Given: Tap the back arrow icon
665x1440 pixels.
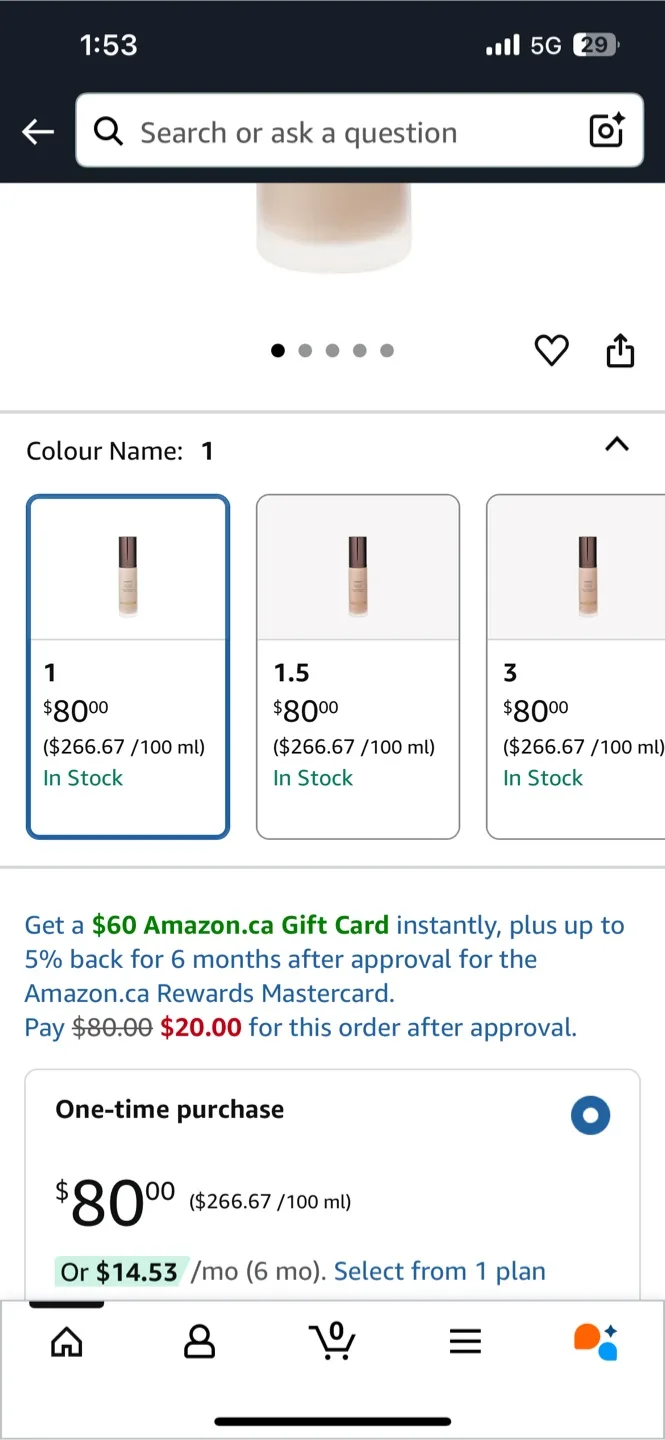Looking at the screenshot, I should [38, 131].
